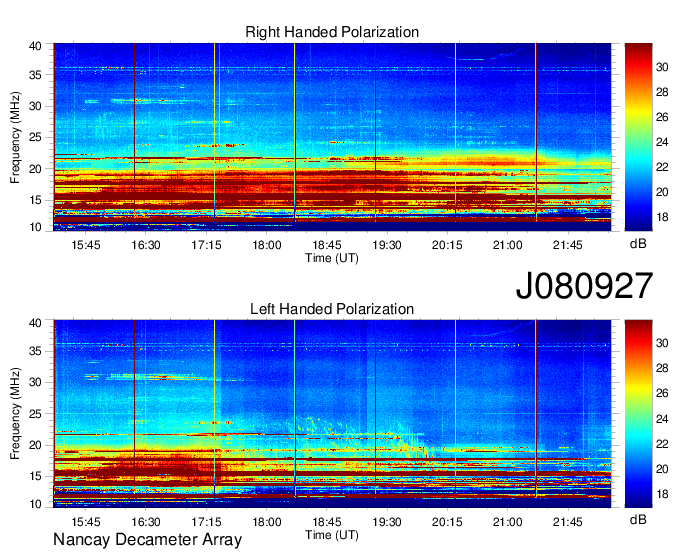Viewport: 680px width, 552px height.
Task: Click the 'Left Handed Polarization' title
Action: click(x=332, y=309)
